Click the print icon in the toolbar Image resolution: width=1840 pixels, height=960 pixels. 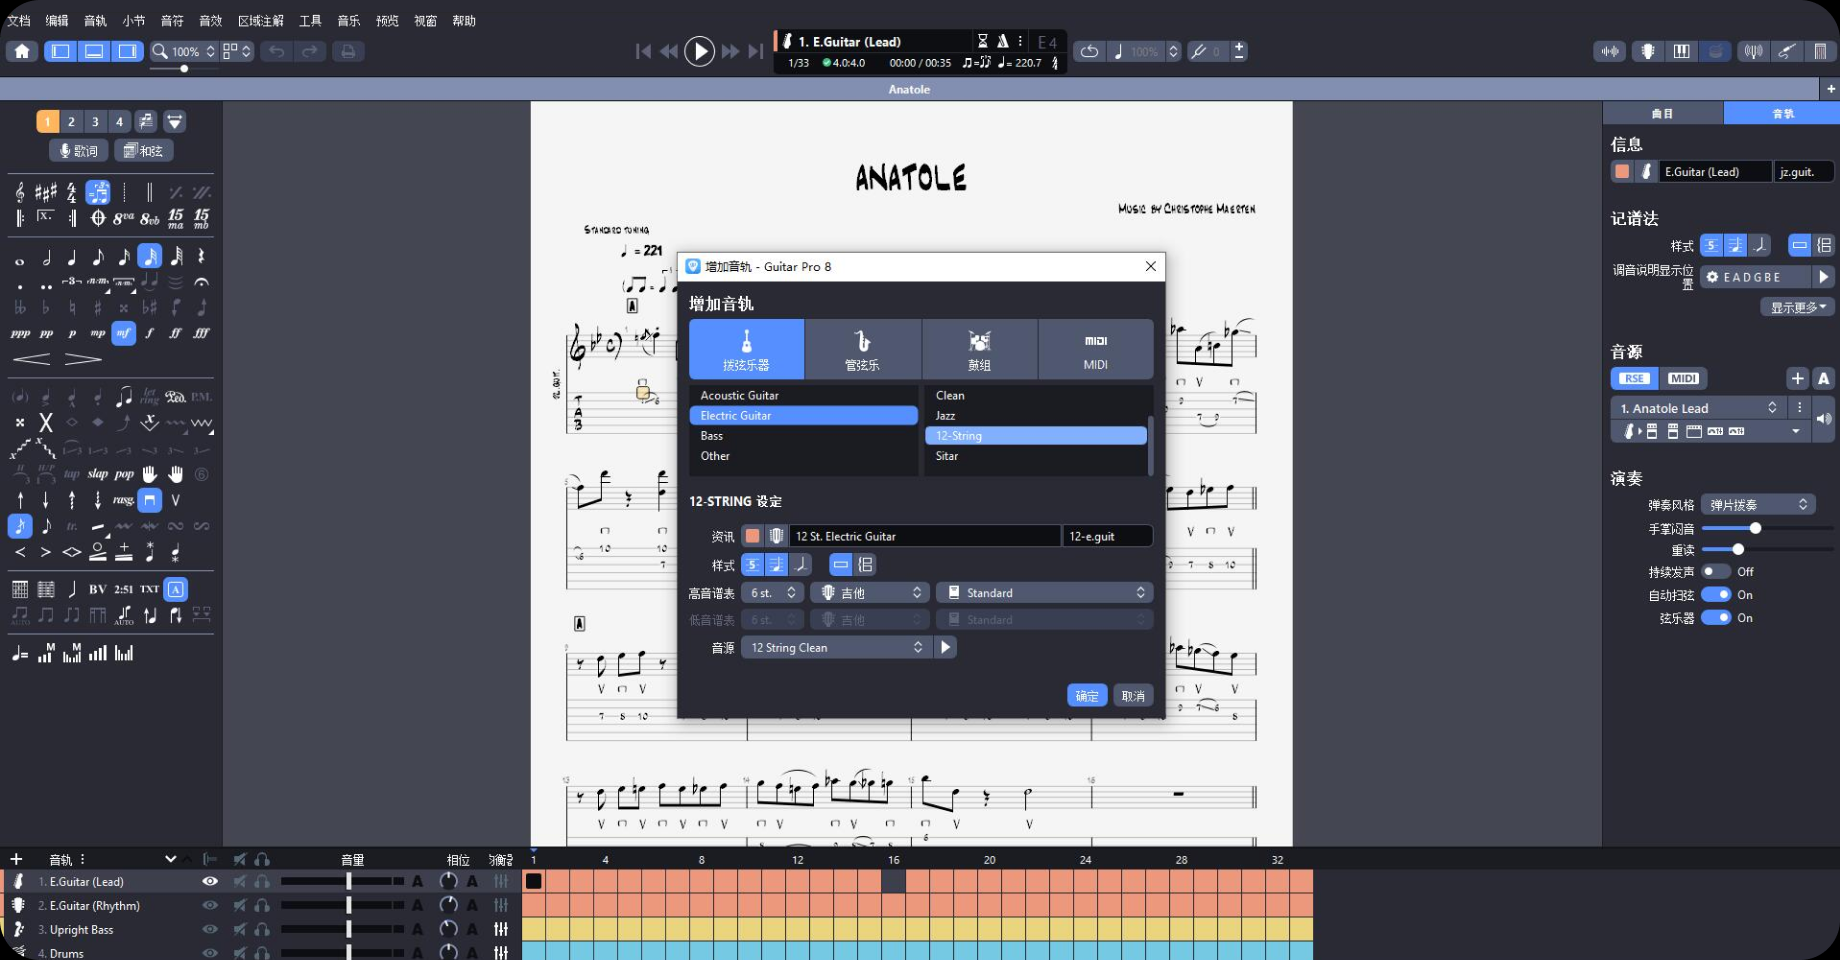point(347,51)
